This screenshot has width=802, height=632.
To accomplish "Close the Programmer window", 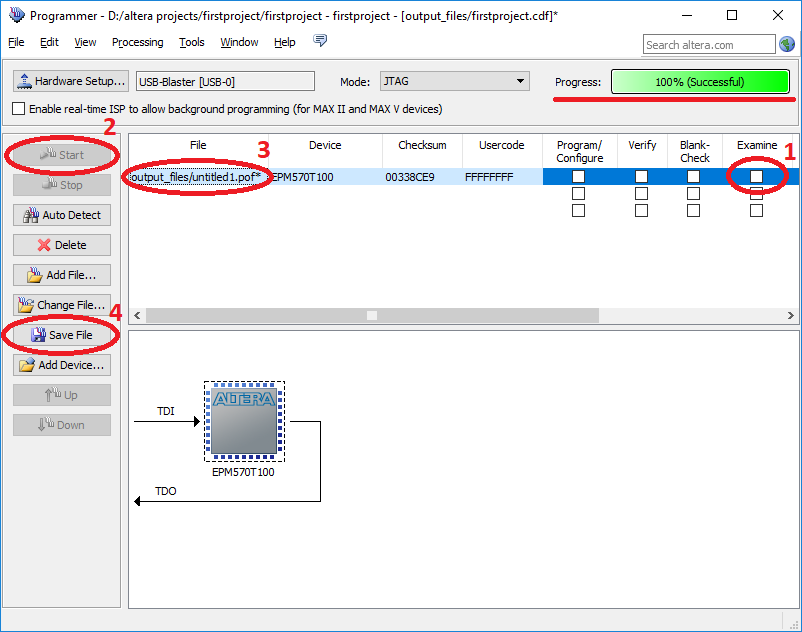I will [777, 15].
